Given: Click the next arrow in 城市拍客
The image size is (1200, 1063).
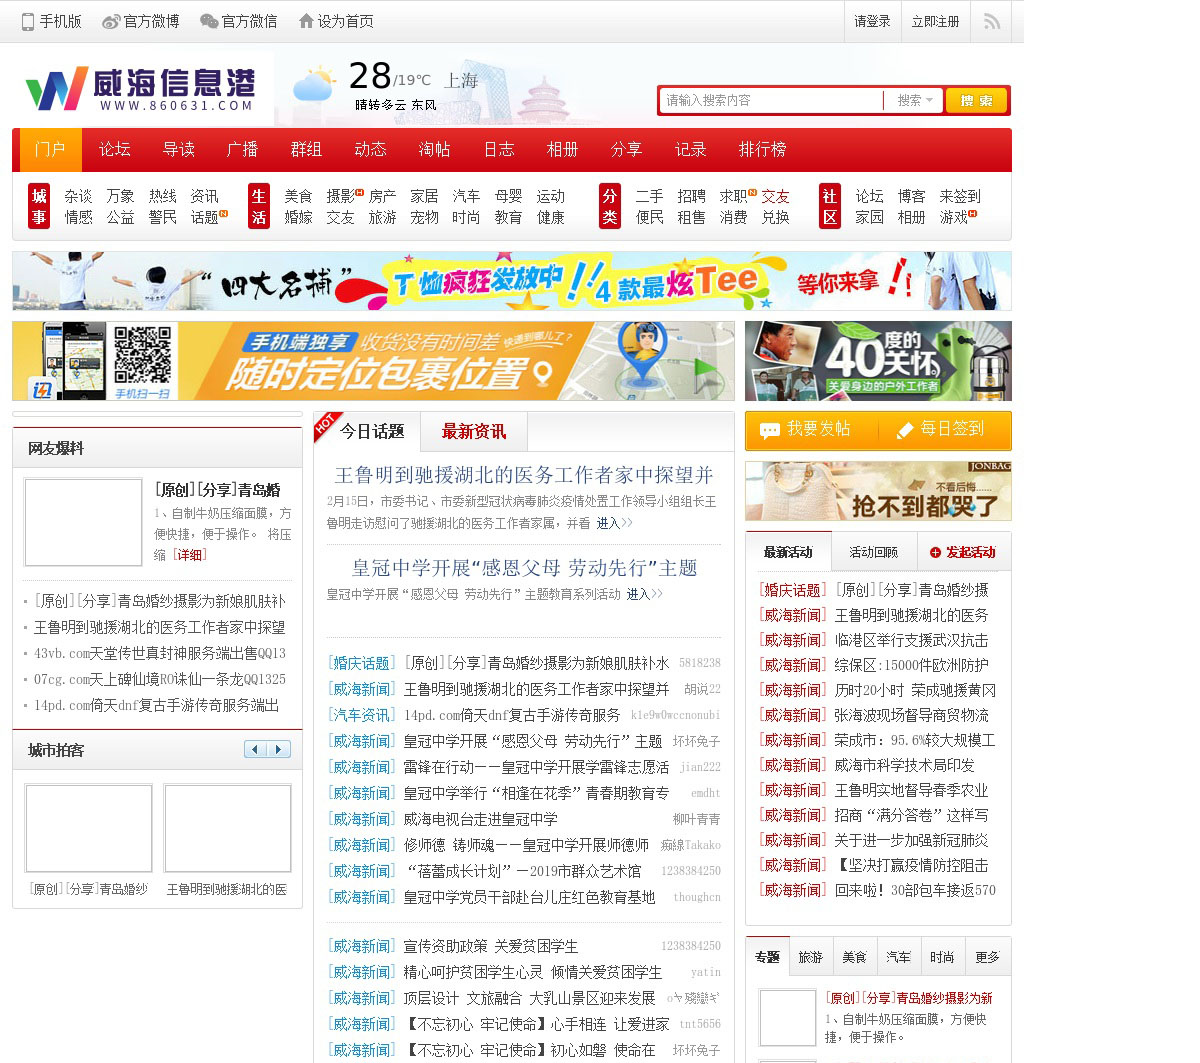Looking at the screenshot, I should tap(278, 749).
